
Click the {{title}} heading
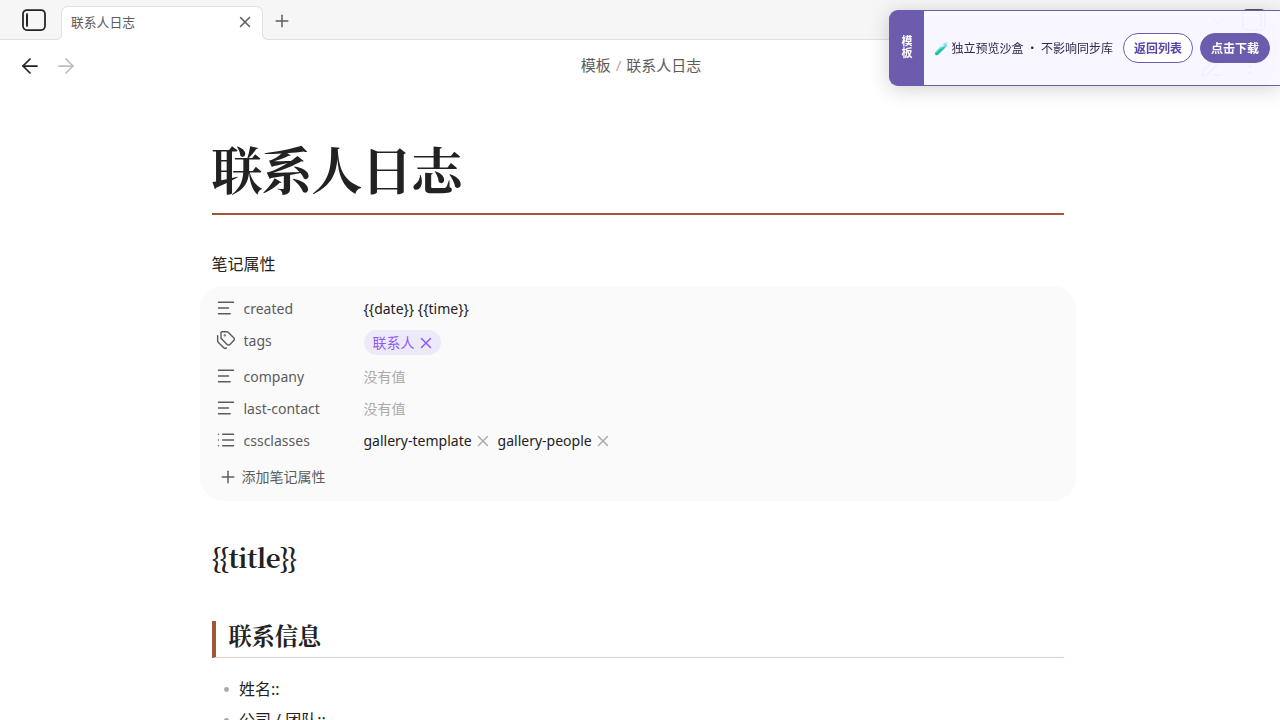[254, 558]
